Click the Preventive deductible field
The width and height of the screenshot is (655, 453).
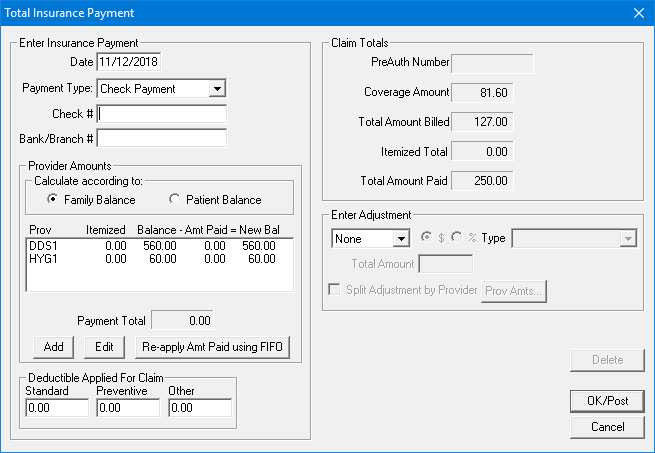click(x=128, y=408)
